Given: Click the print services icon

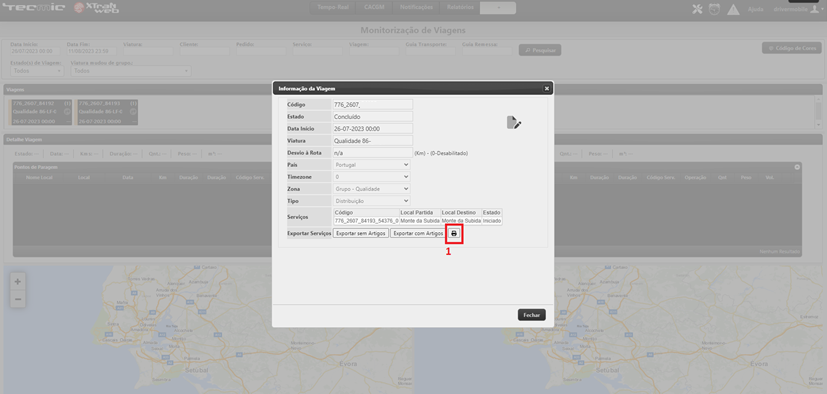Looking at the screenshot, I should pos(454,233).
